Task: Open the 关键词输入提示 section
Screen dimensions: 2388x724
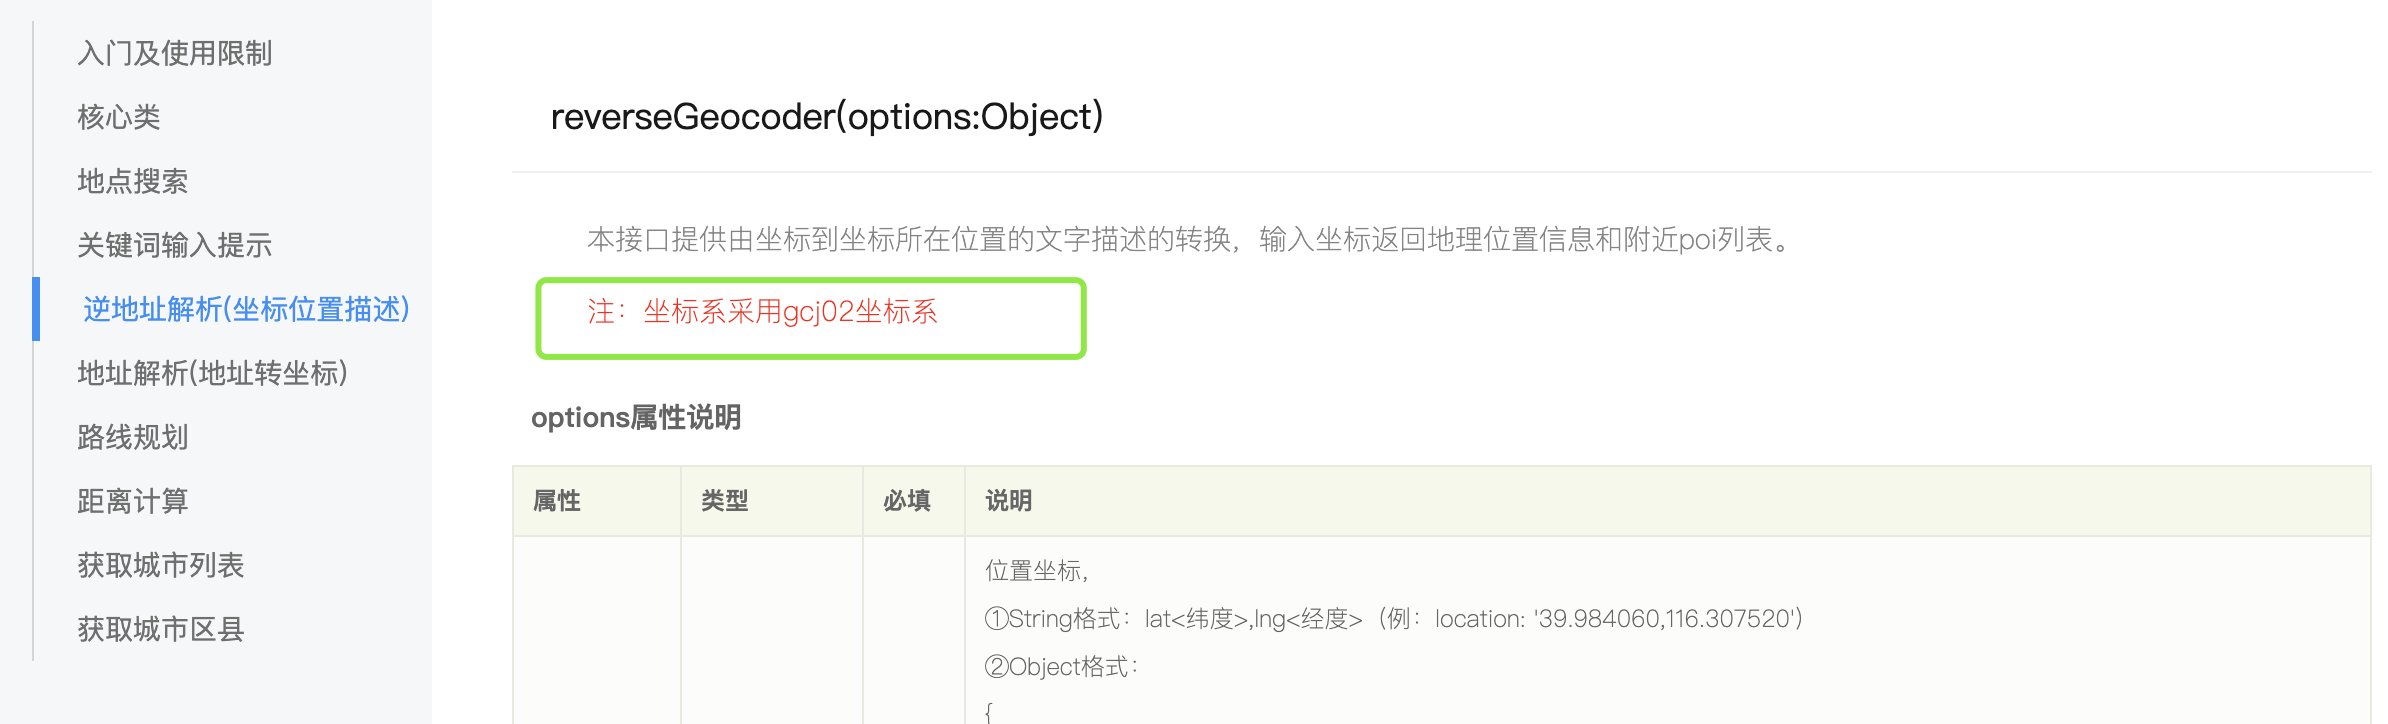Action: [176, 245]
